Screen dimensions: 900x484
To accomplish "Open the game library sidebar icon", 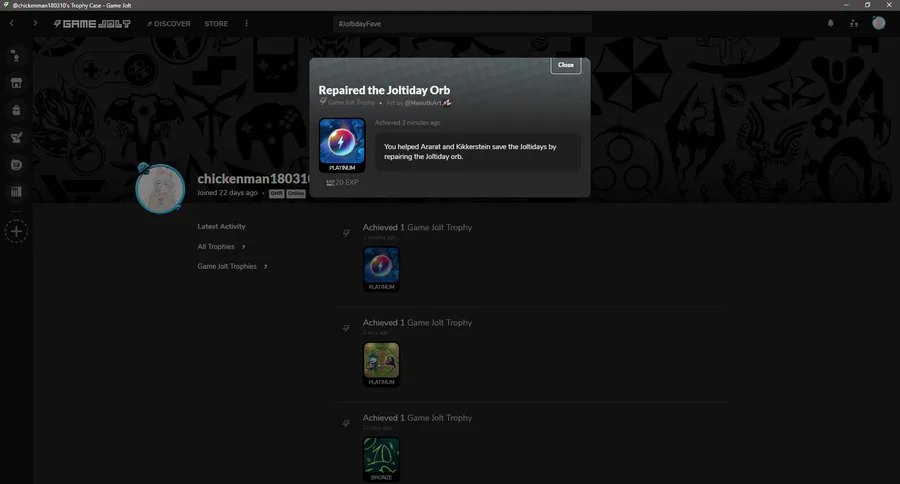I will click(x=16, y=192).
